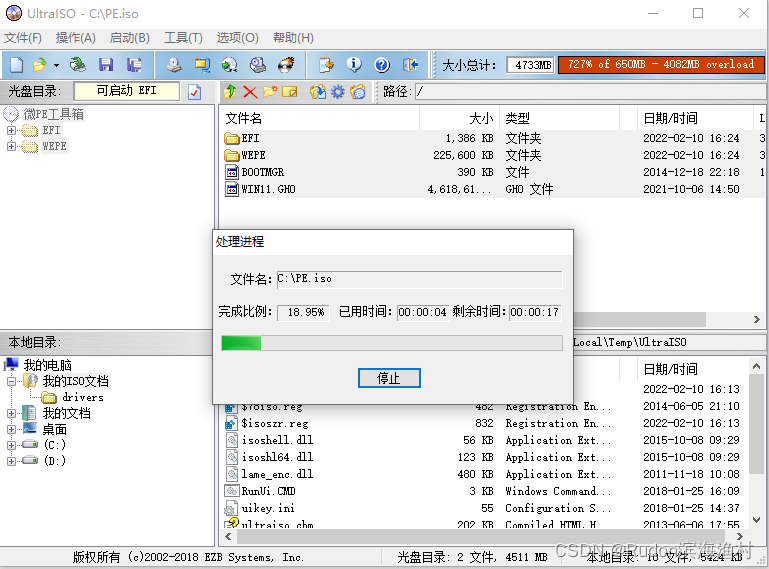This screenshot has width=769, height=569.
Task: Sort image list by 大小 column header
Action: [x=460, y=118]
